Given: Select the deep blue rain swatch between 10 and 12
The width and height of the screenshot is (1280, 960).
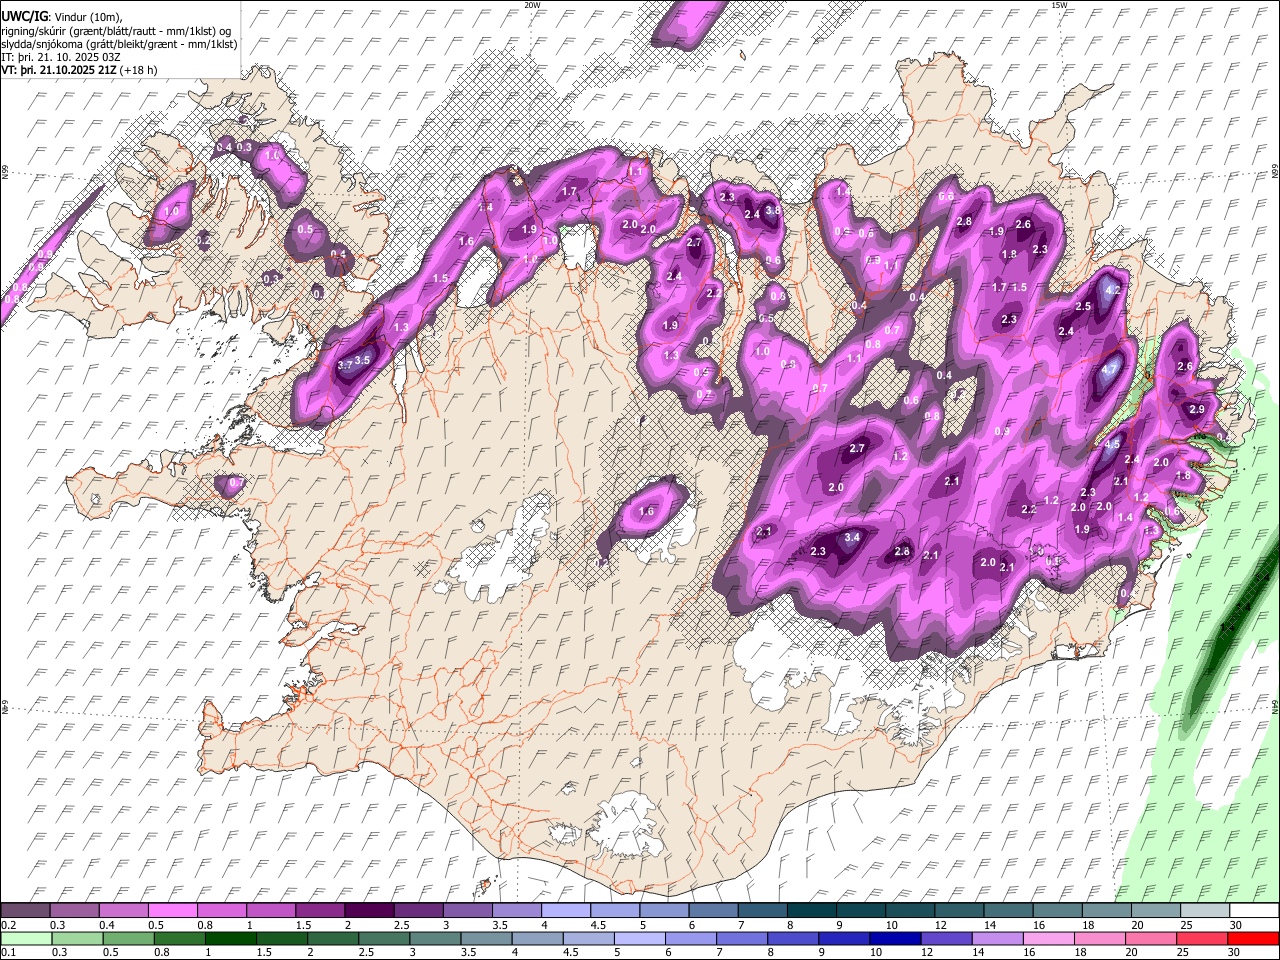Looking at the screenshot, I should click(895, 938).
